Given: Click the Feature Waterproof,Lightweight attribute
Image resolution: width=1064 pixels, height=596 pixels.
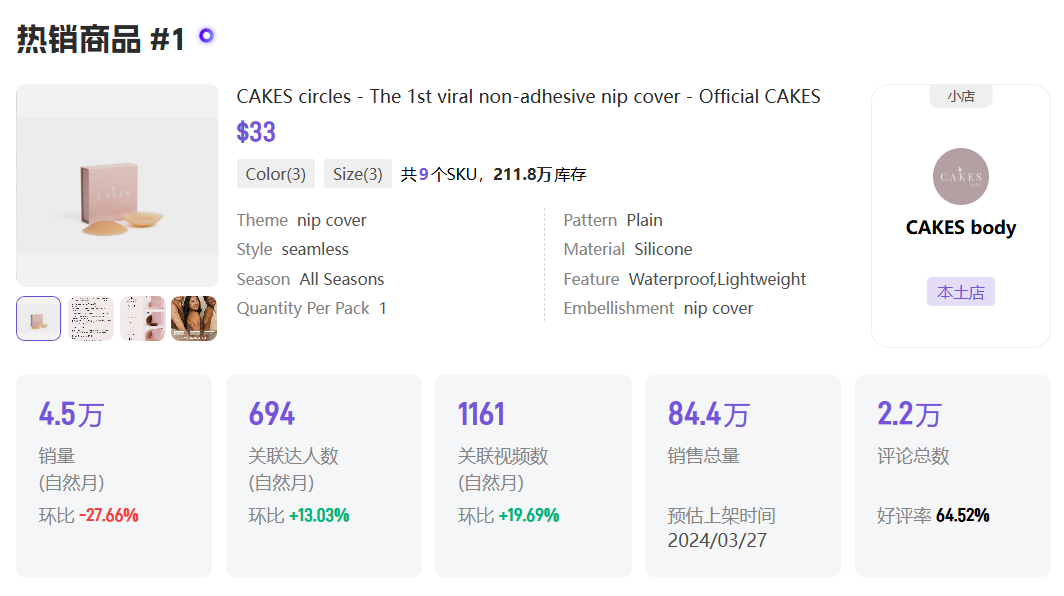Looking at the screenshot, I should [685, 279].
